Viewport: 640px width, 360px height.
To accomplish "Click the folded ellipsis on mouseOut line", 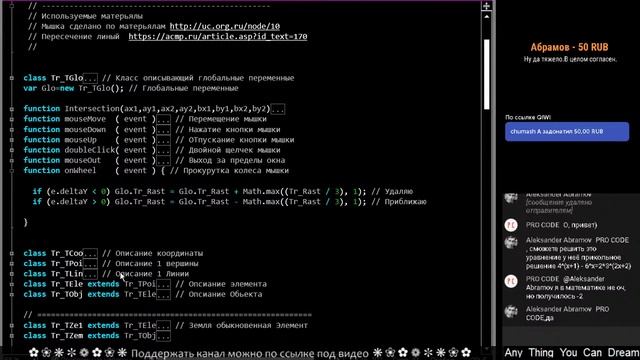I will pos(163,160).
